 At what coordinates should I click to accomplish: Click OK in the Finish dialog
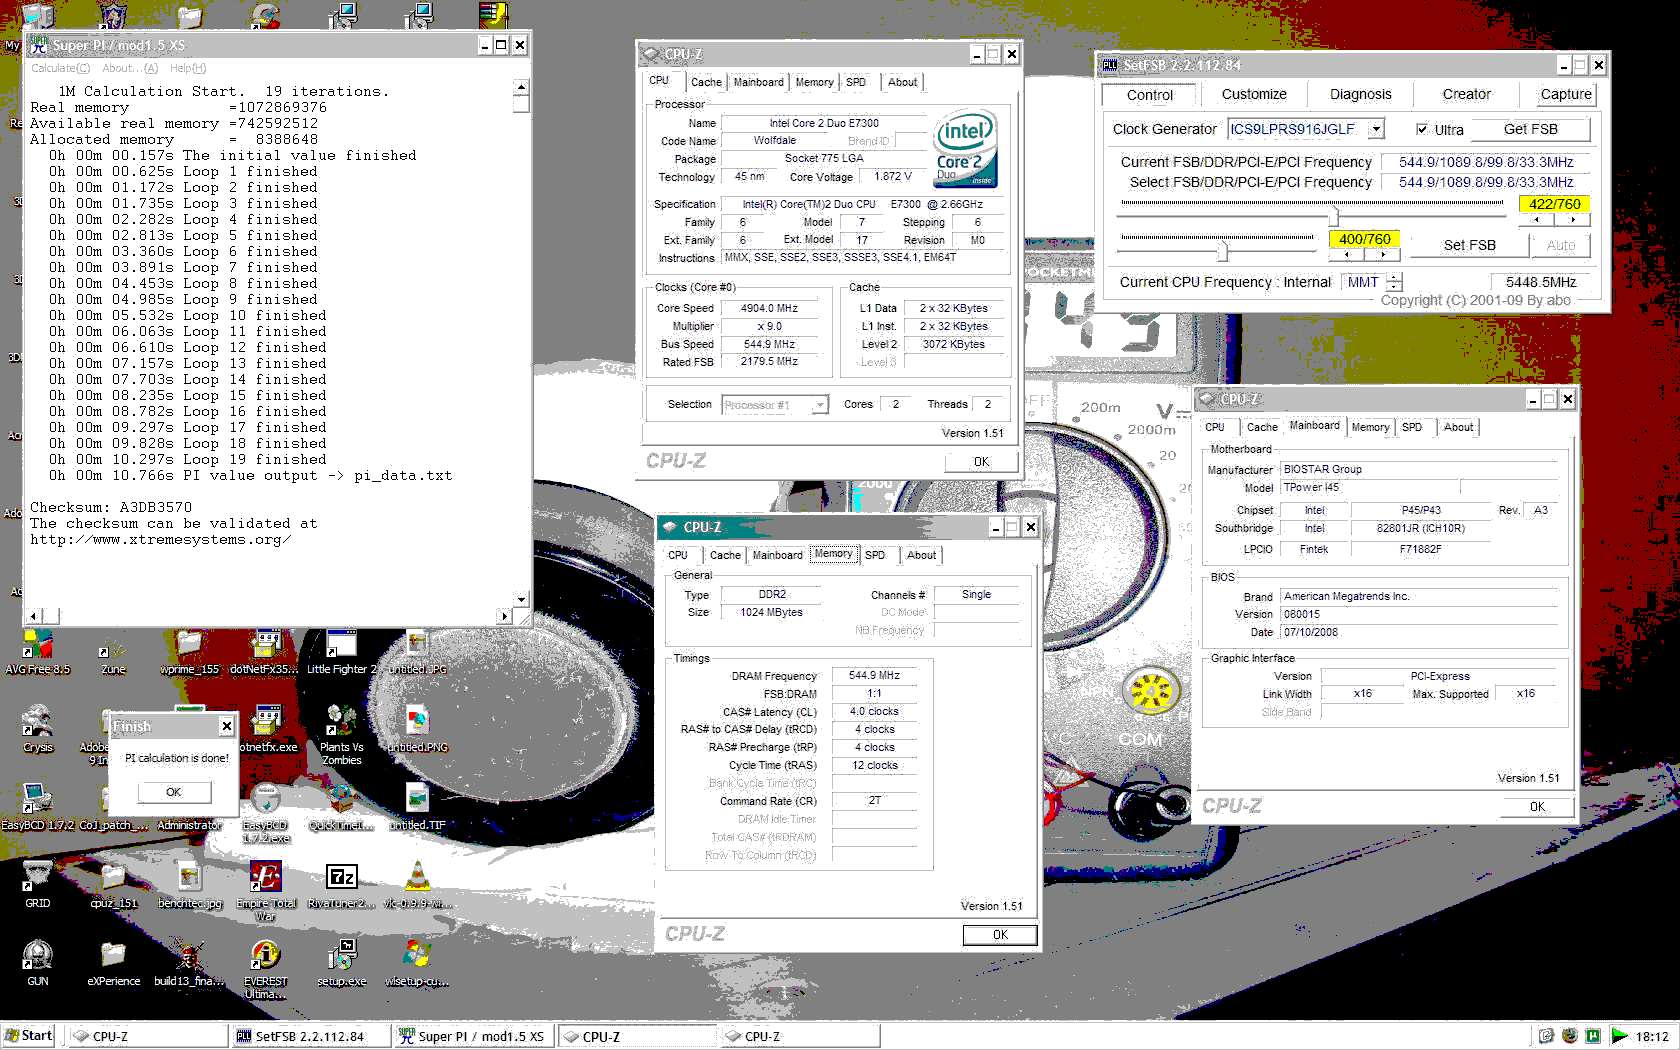[x=173, y=792]
